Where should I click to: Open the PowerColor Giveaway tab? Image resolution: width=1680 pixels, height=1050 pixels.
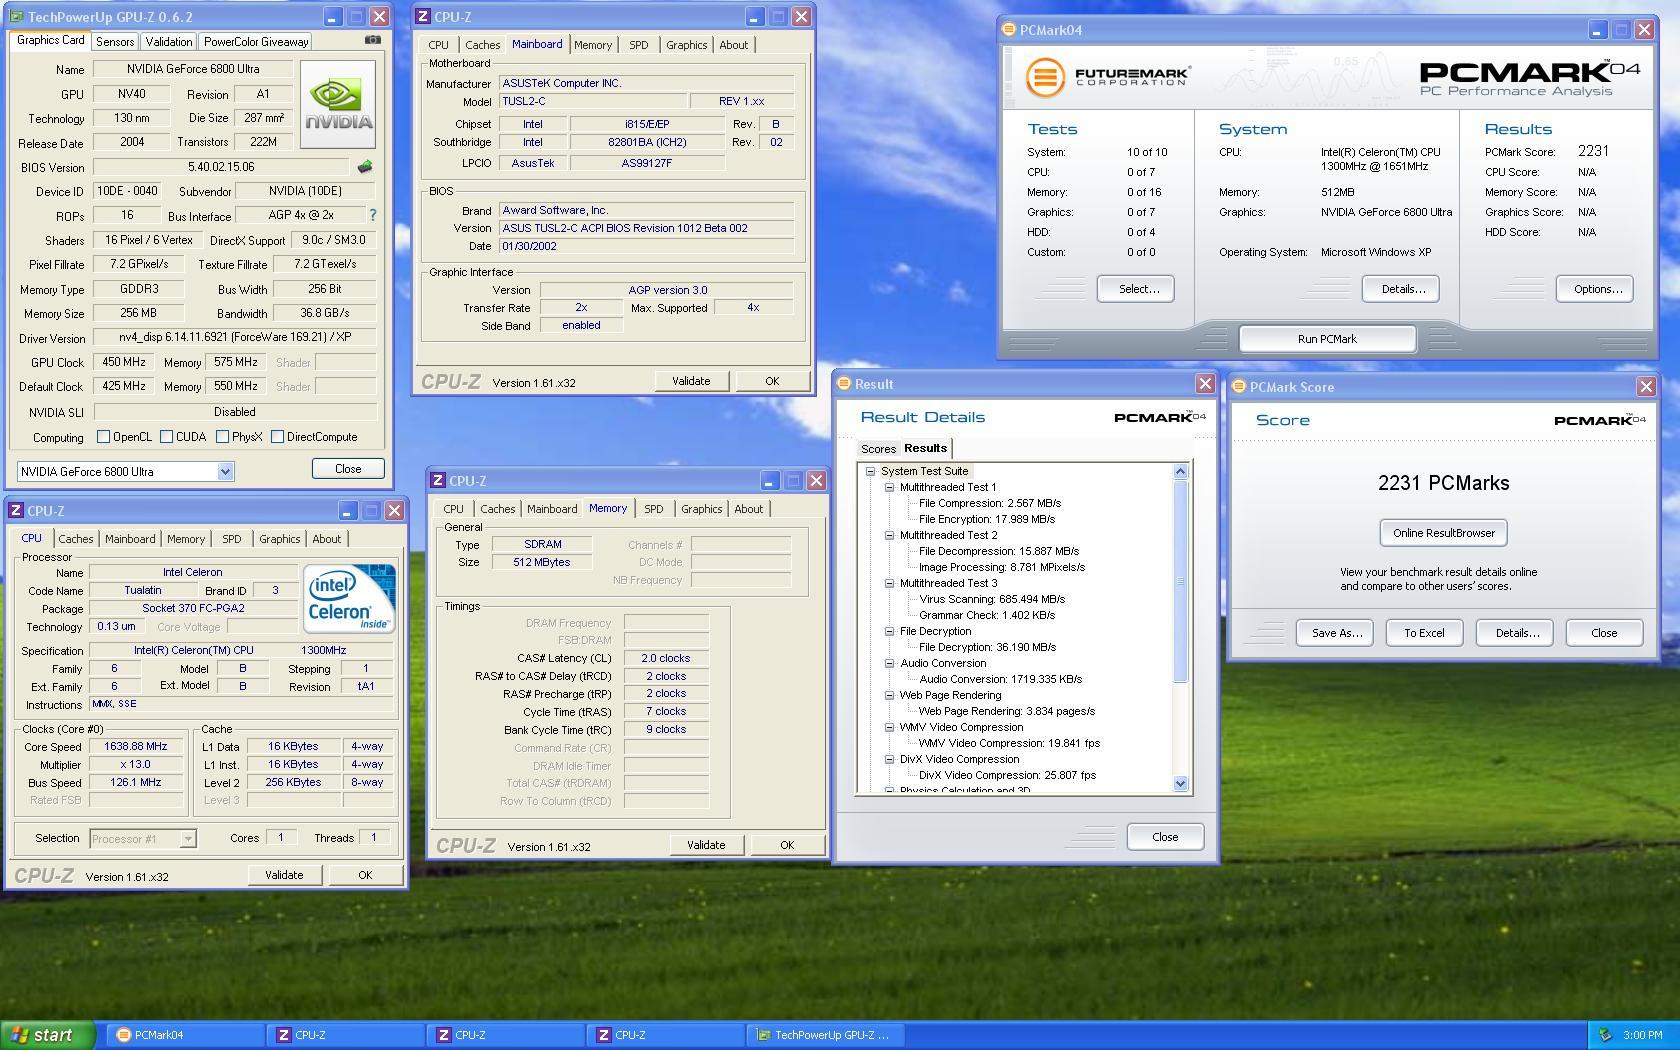pos(256,42)
